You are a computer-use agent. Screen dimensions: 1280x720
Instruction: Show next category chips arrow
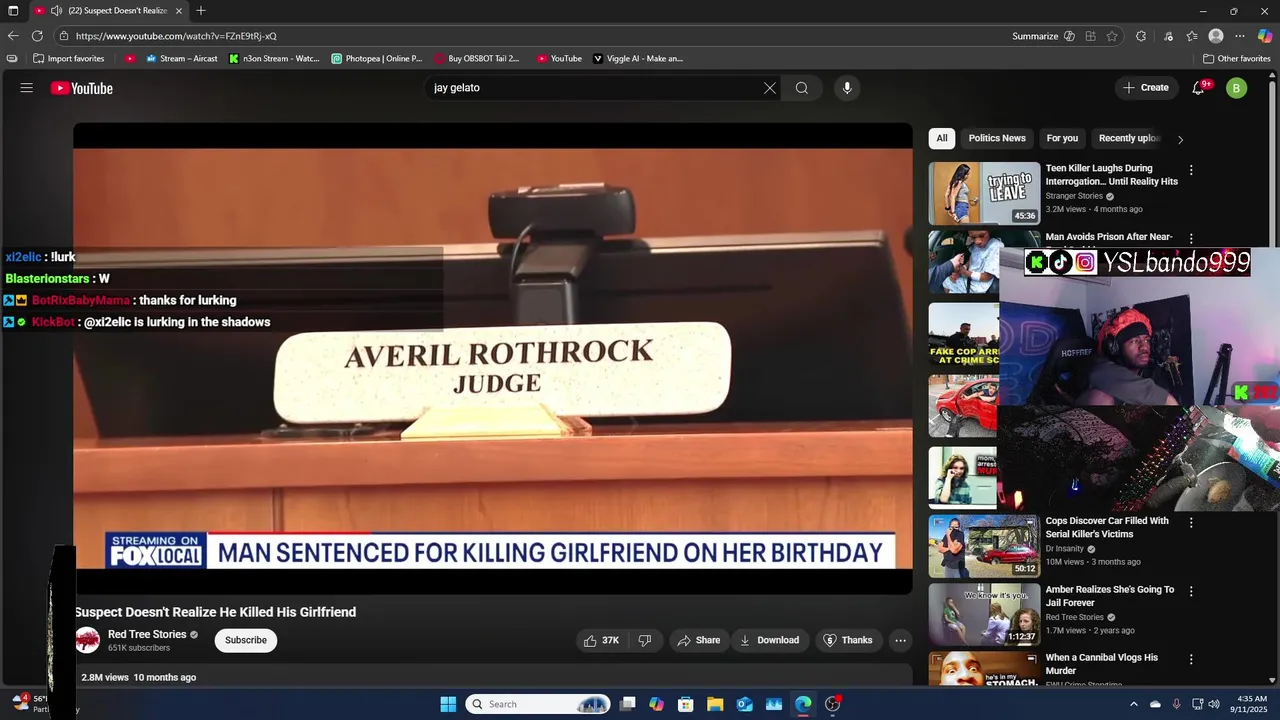(x=1180, y=139)
